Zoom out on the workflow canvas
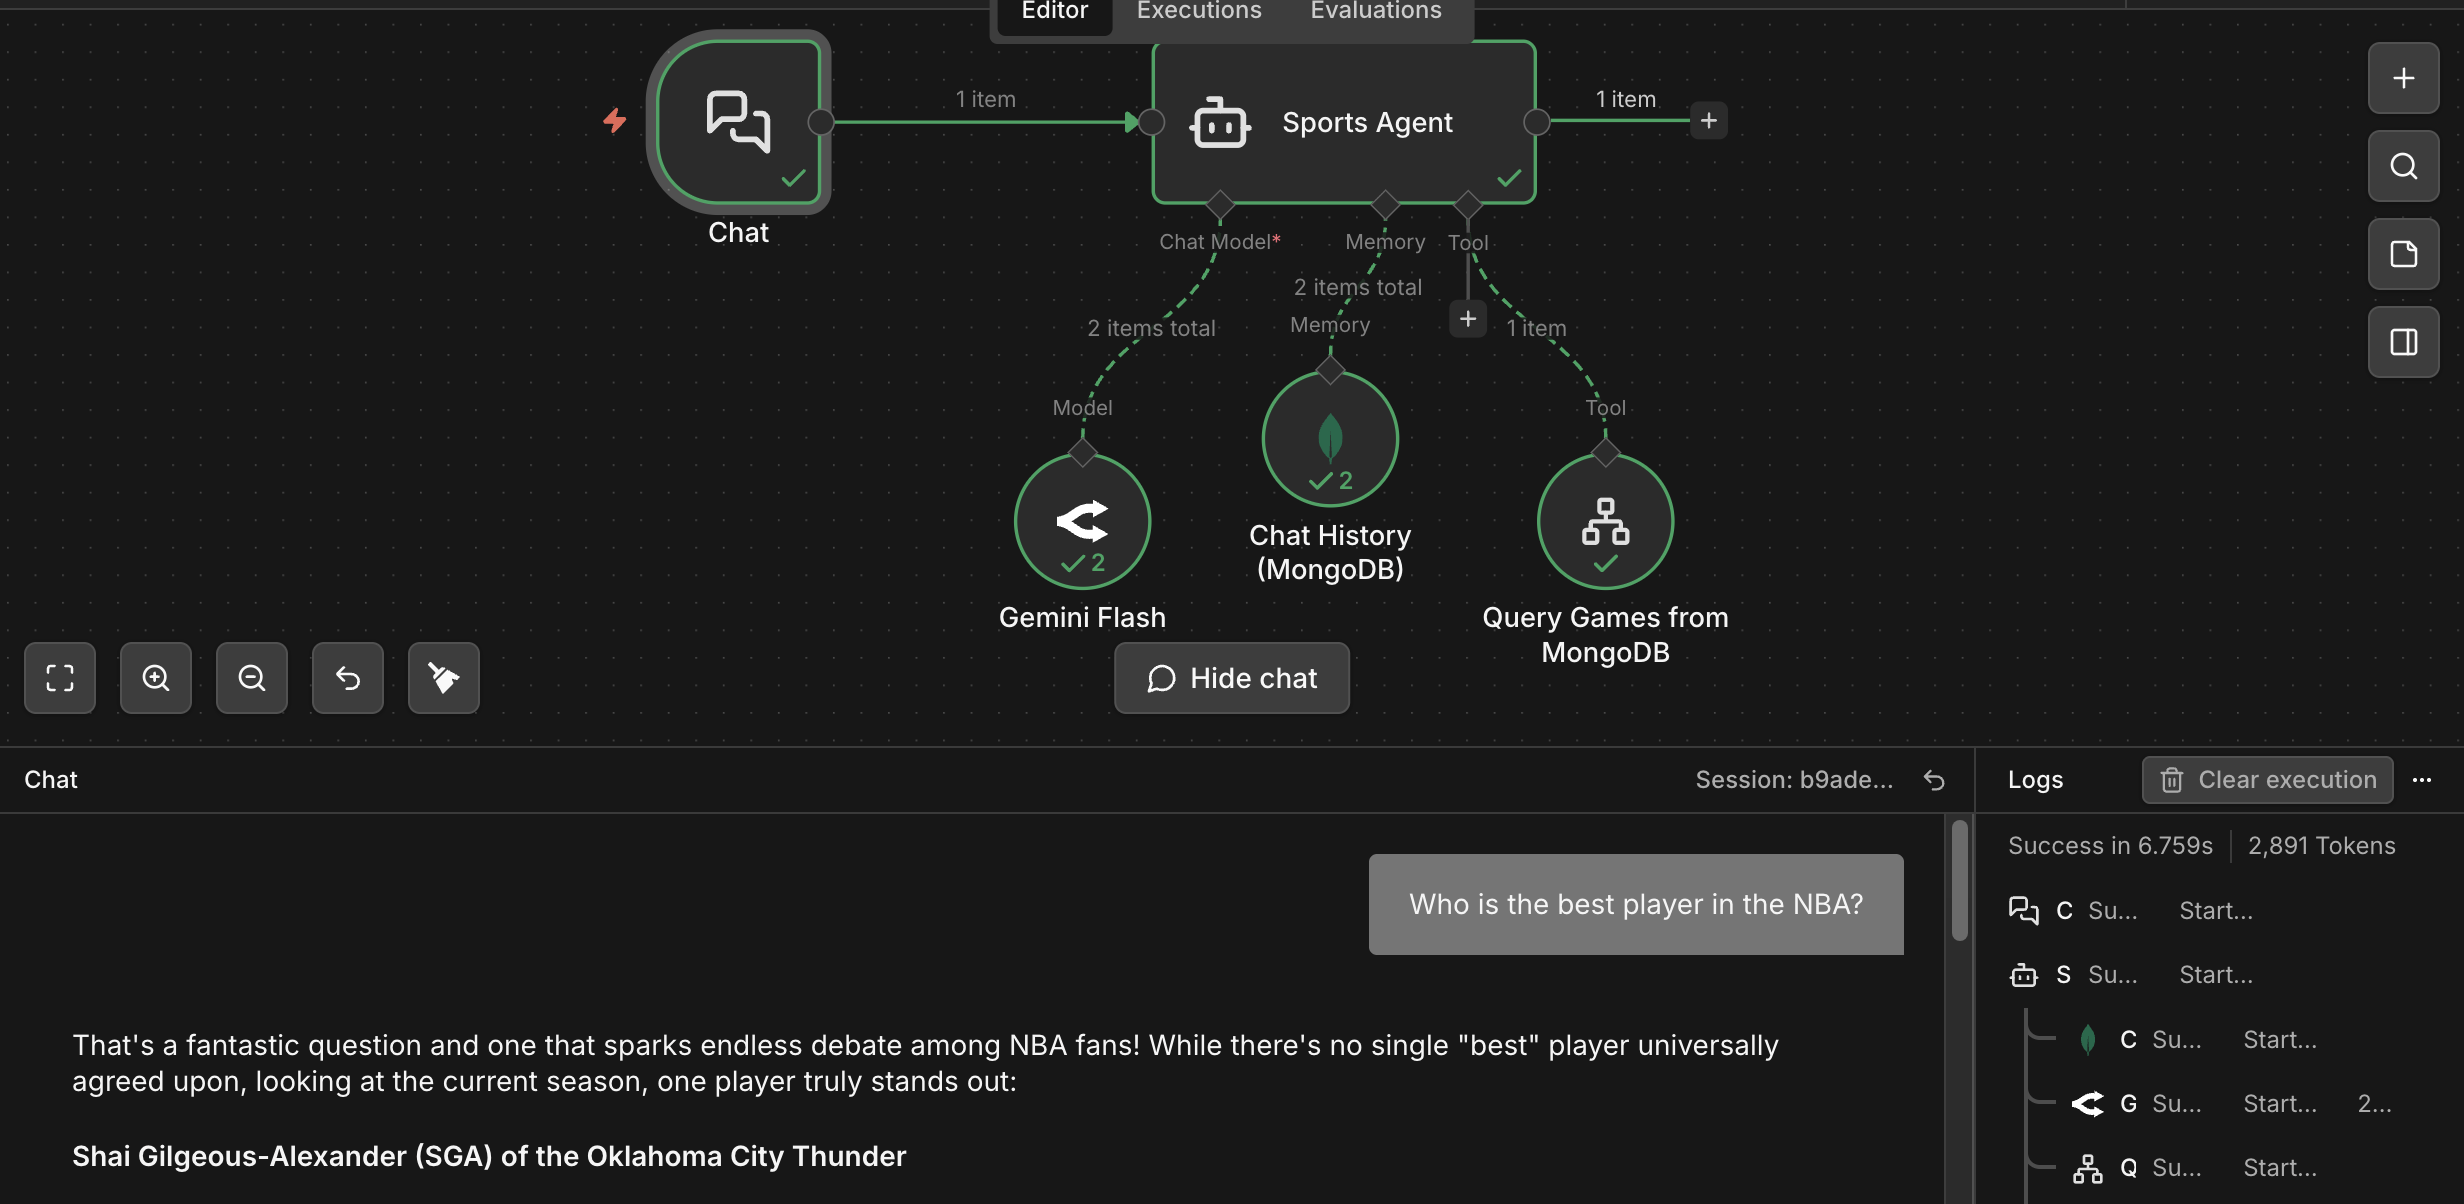Image resolution: width=2464 pixels, height=1204 pixels. click(x=251, y=678)
